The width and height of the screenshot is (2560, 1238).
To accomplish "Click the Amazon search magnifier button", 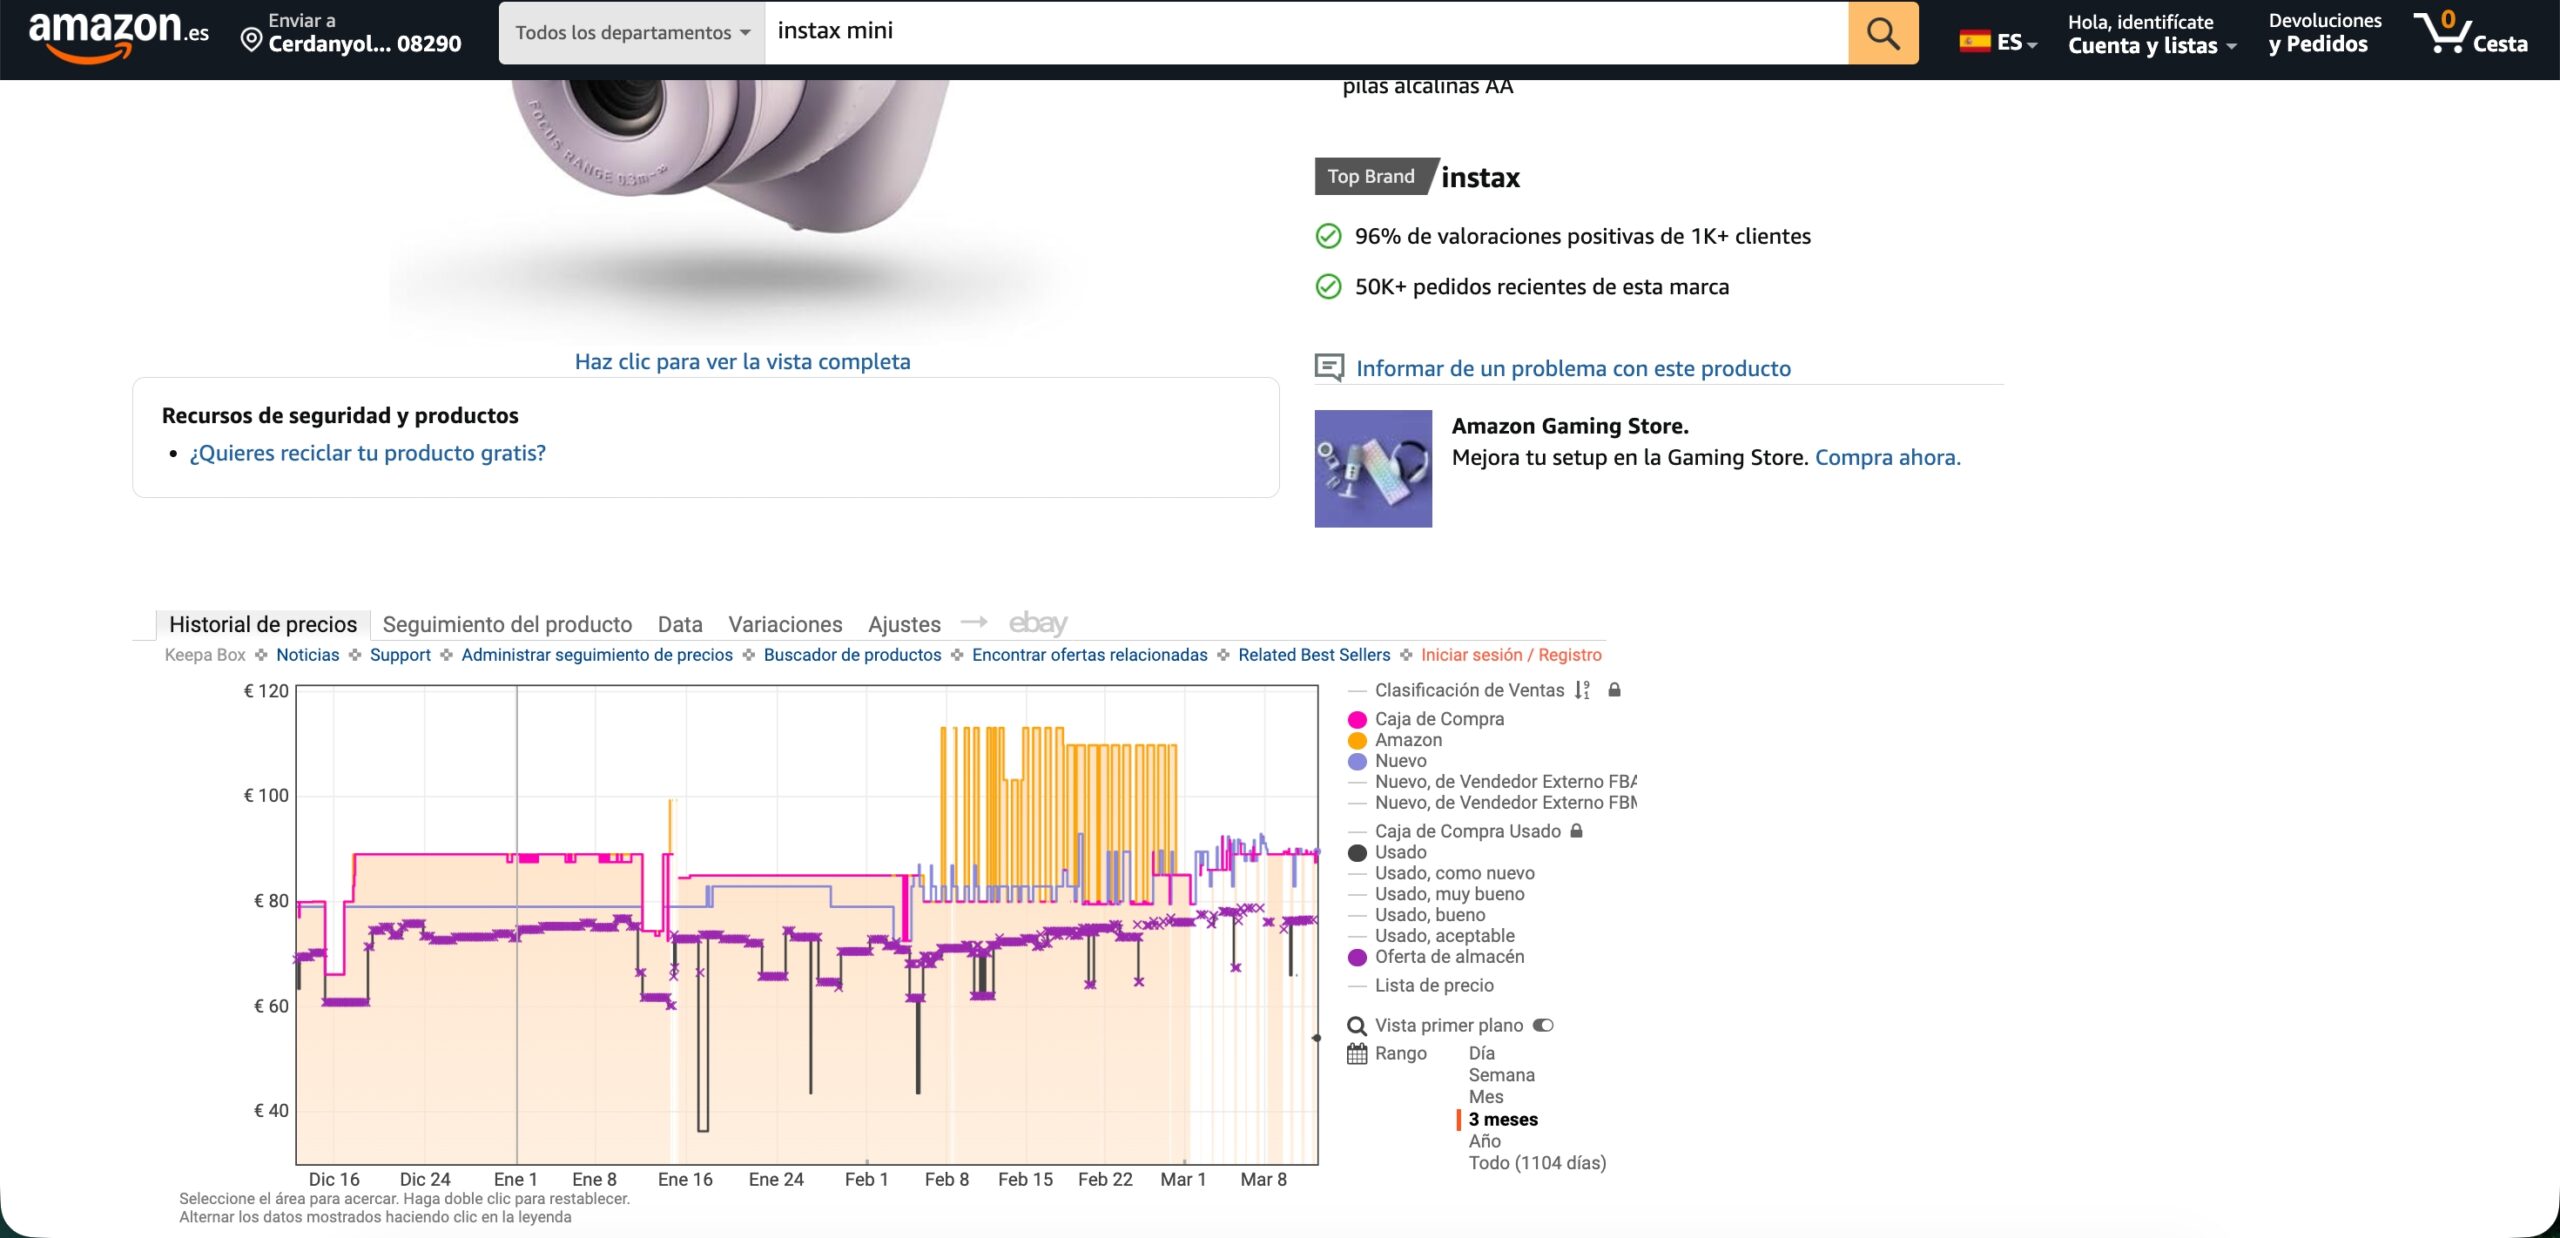I will click(x=1884, y=33).
